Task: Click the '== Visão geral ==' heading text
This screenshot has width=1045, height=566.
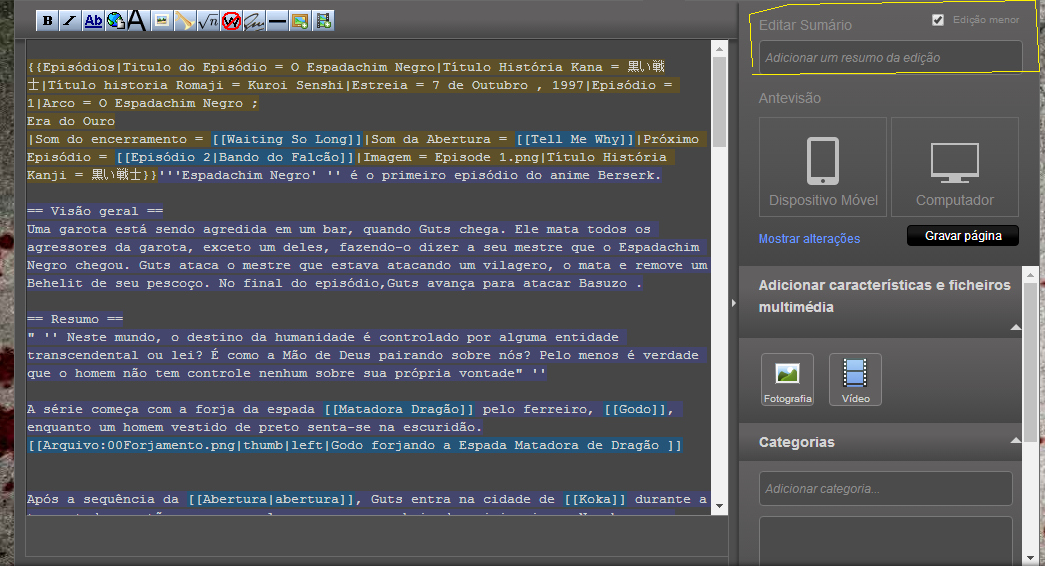Action: click(95, 211)
